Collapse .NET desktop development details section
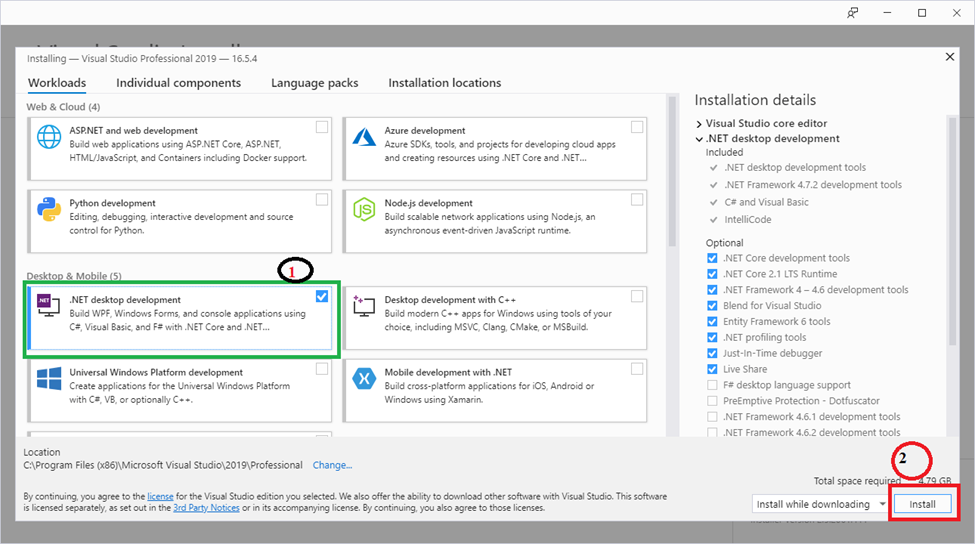The height and width of the screenshot is (544, 975). pos(699,139)
